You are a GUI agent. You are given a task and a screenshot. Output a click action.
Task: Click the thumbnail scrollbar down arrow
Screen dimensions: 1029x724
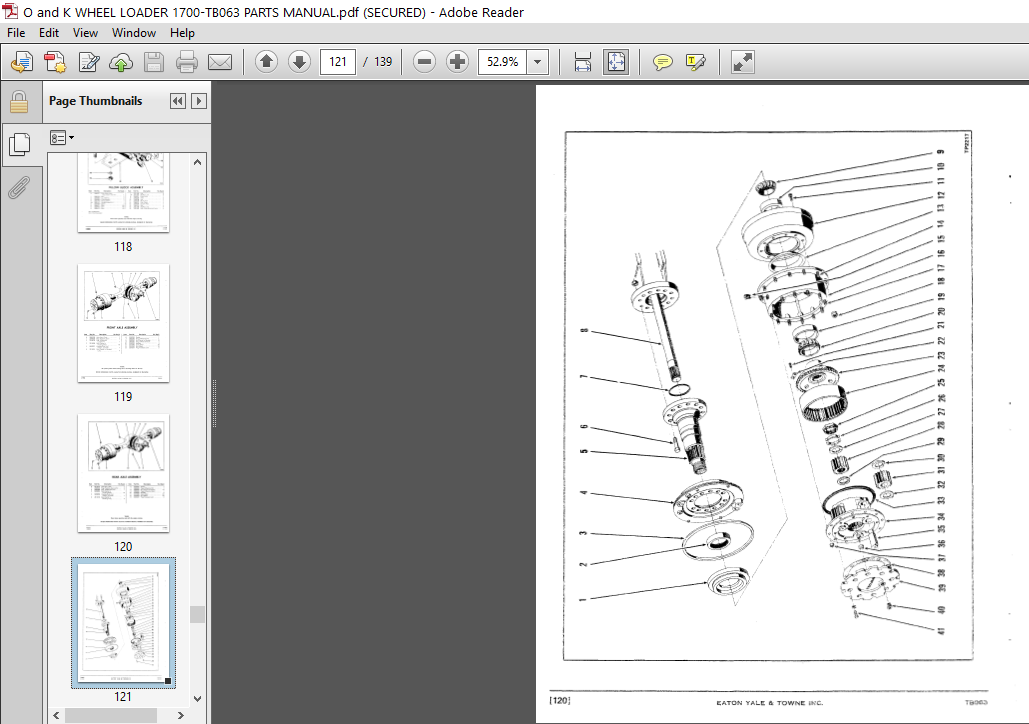[198, 699]
